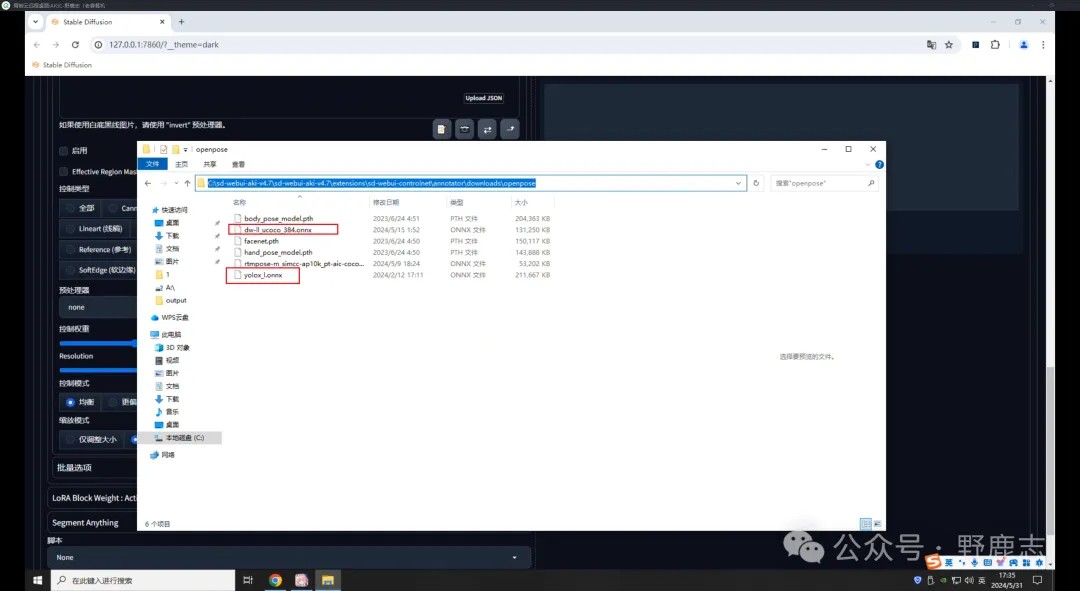Open the 脚本 dropdown showing None
This screenshot has width=1080, height=591.
click(x=289, y=557)
